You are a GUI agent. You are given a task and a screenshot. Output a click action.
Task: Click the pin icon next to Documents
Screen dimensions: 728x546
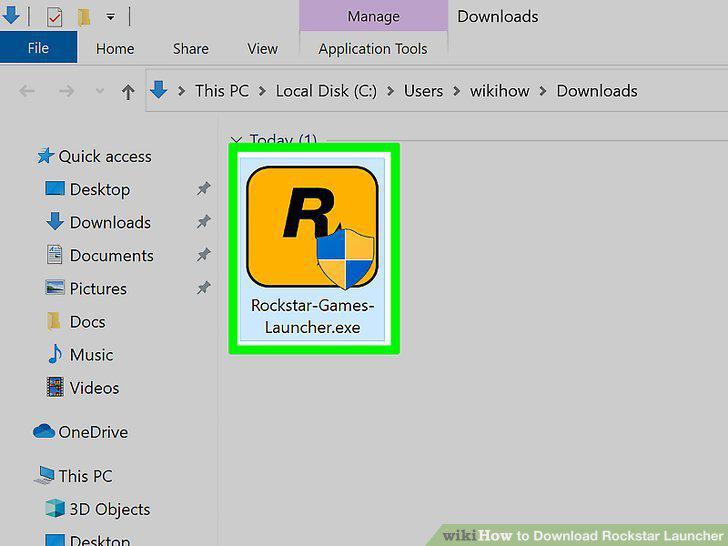tap(203, 254)
